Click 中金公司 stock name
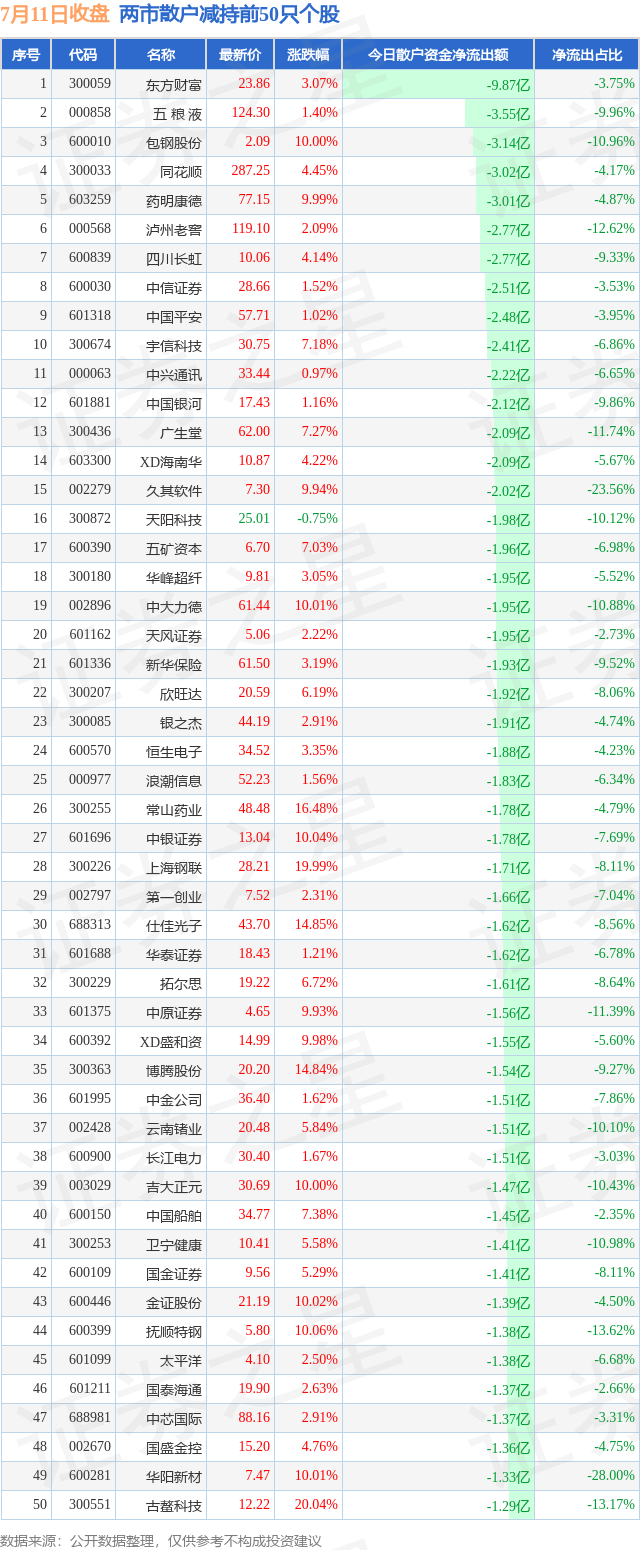The width and height of the screenshot is (640, 1550). click(174, 1099)
